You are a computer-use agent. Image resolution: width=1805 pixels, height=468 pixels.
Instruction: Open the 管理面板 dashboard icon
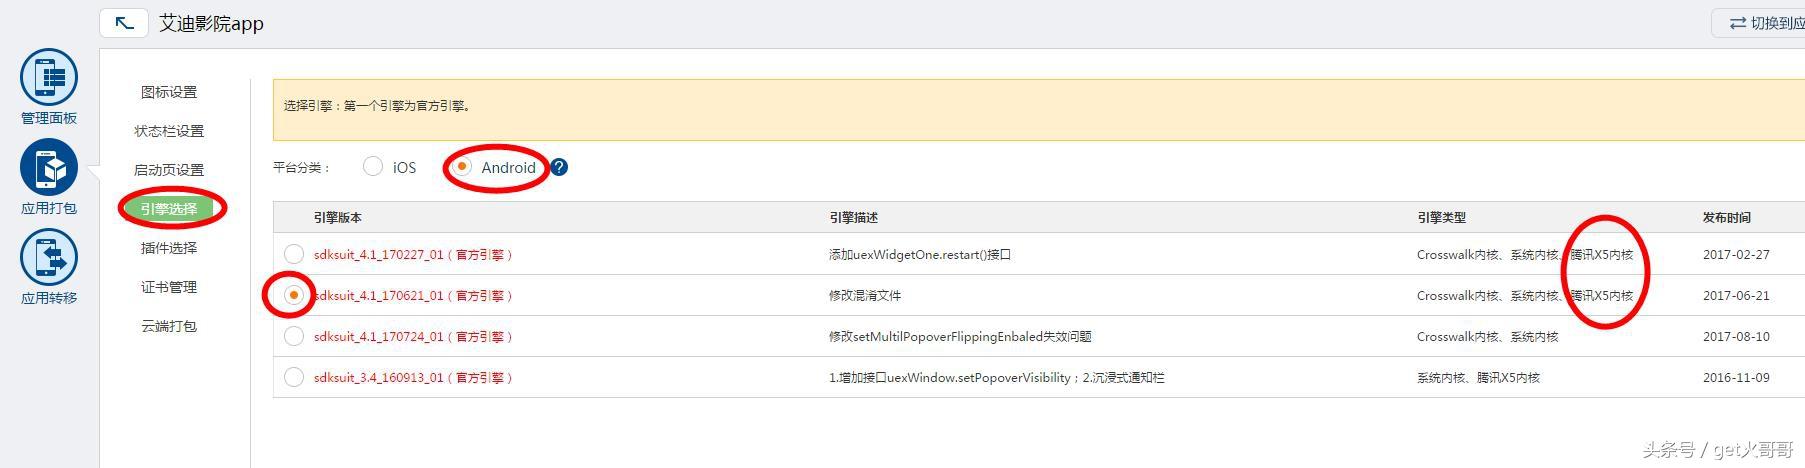click(x=49, y=78)
